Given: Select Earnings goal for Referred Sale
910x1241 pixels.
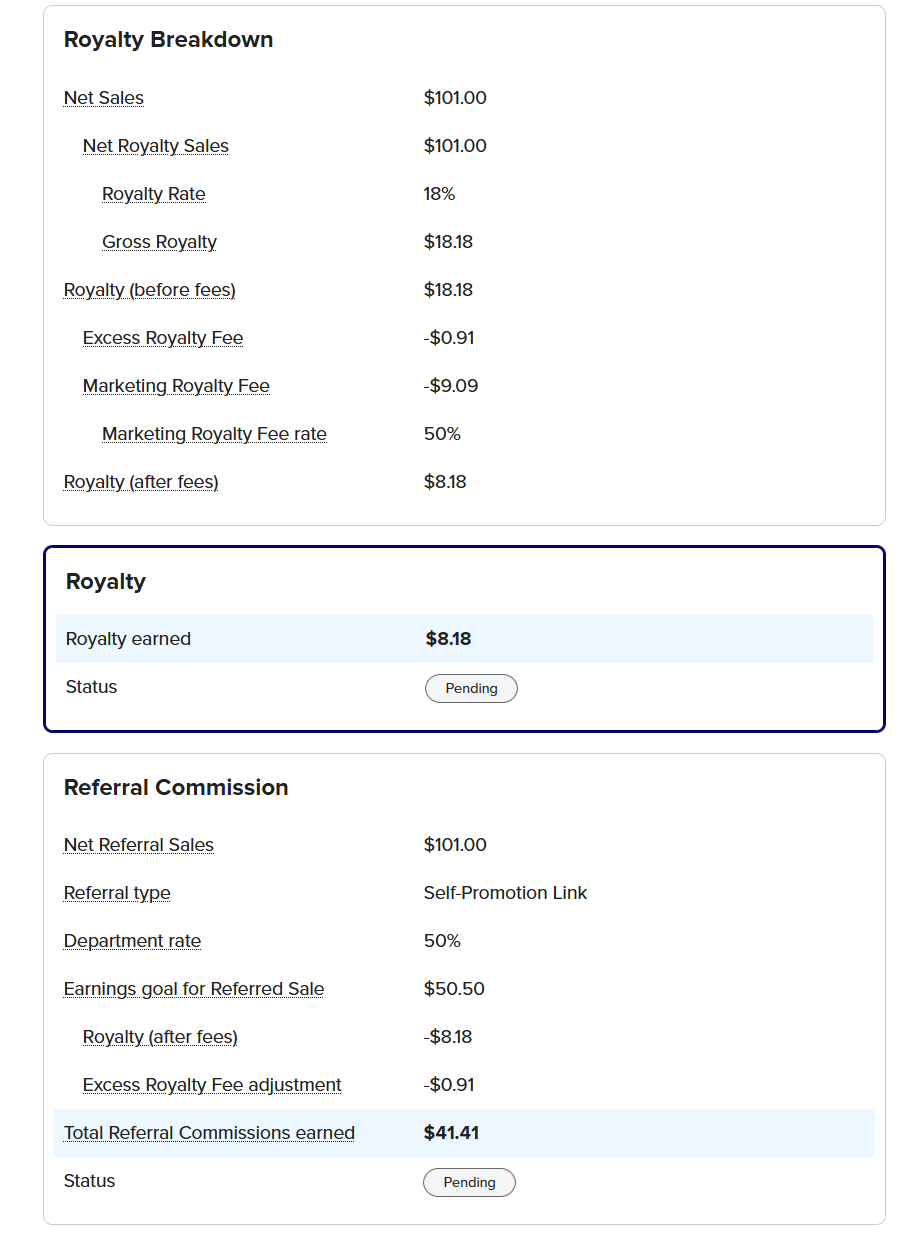Looking at the screenshot, I should click(x=194, y=989).
